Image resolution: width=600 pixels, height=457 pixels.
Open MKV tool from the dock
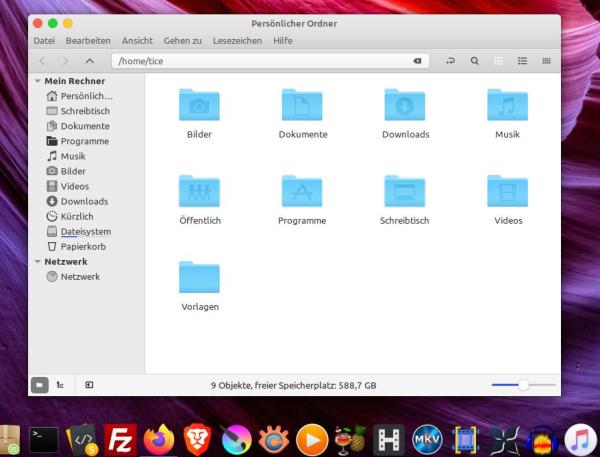pyautogui.click(x=427, y=440)
